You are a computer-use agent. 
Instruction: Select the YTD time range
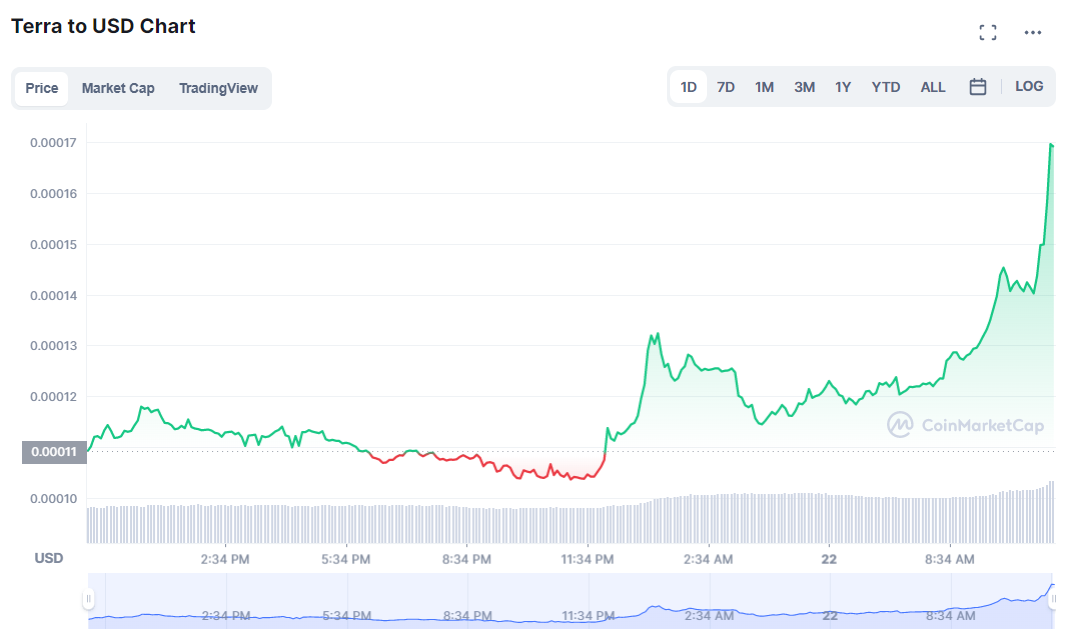(x=886, y=87)
